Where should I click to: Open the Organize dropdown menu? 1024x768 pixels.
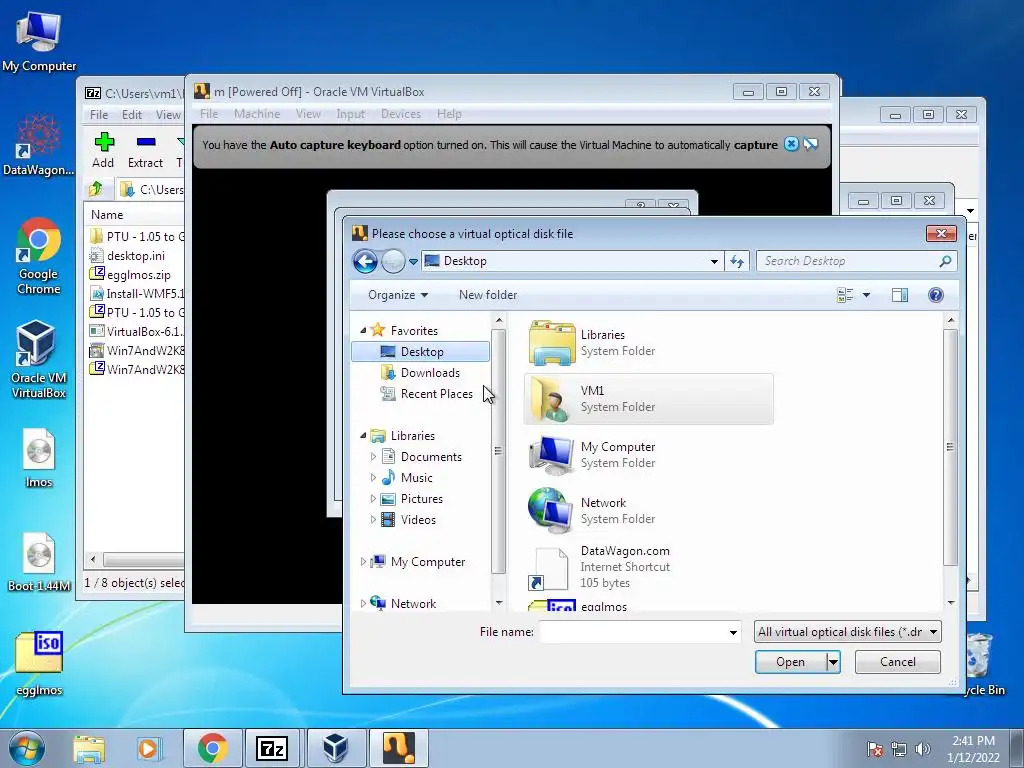pos(398,295)
